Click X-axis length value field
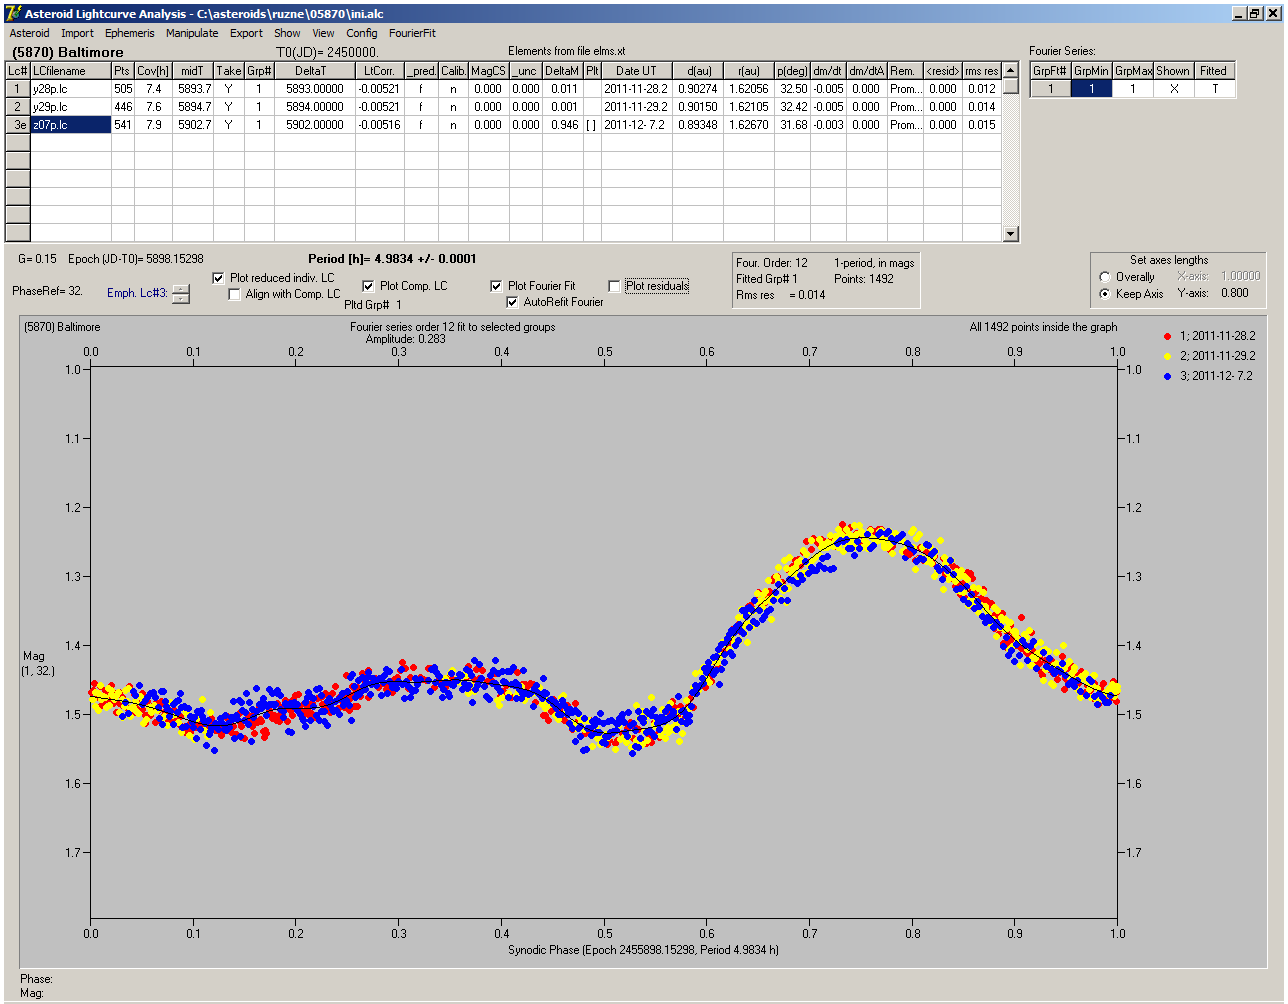Viewport: 1288px width, 1004px height. point(1240,276)
